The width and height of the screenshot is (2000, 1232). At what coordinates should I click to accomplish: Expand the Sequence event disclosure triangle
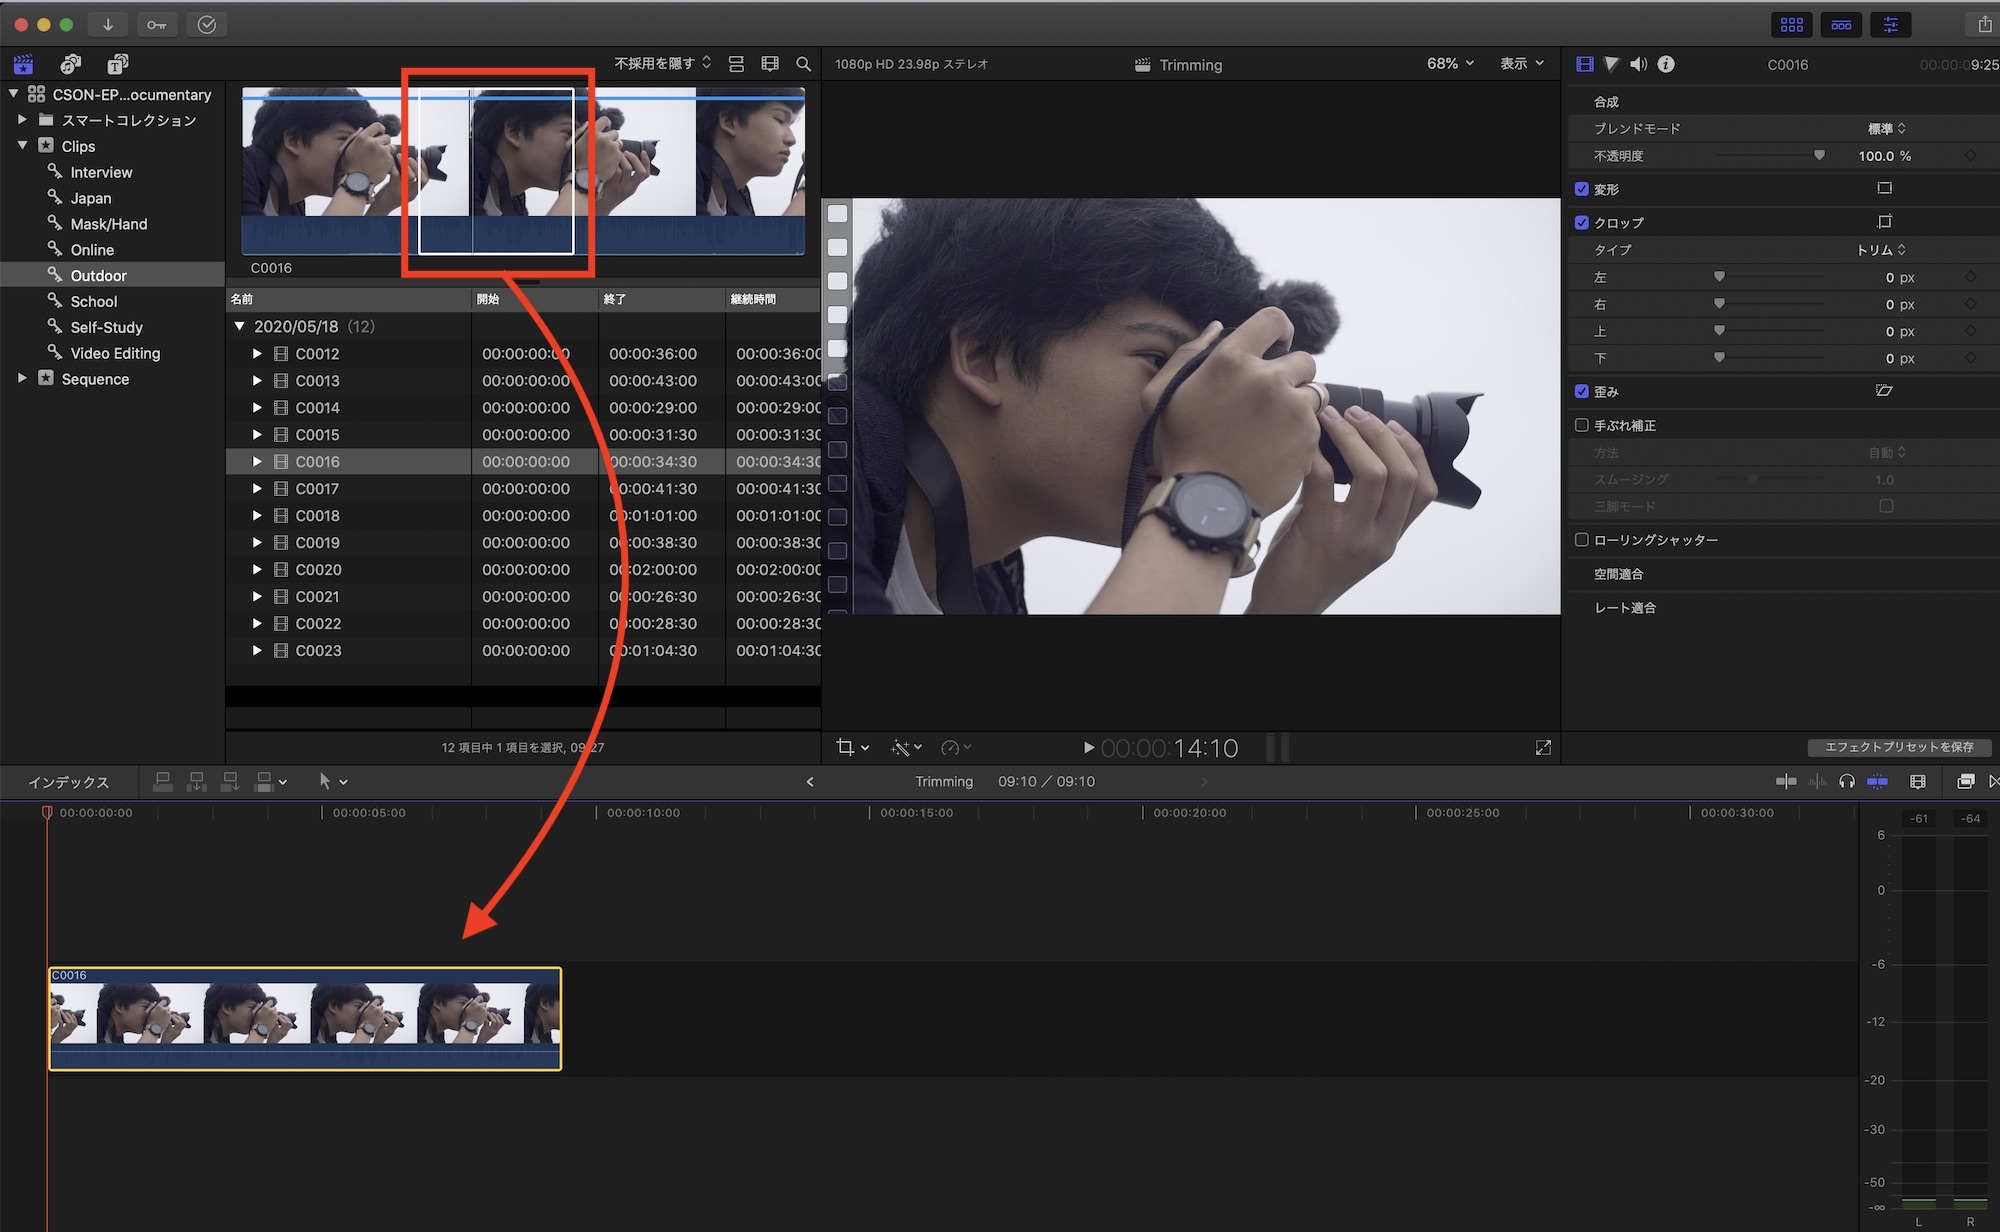point(22,378)
